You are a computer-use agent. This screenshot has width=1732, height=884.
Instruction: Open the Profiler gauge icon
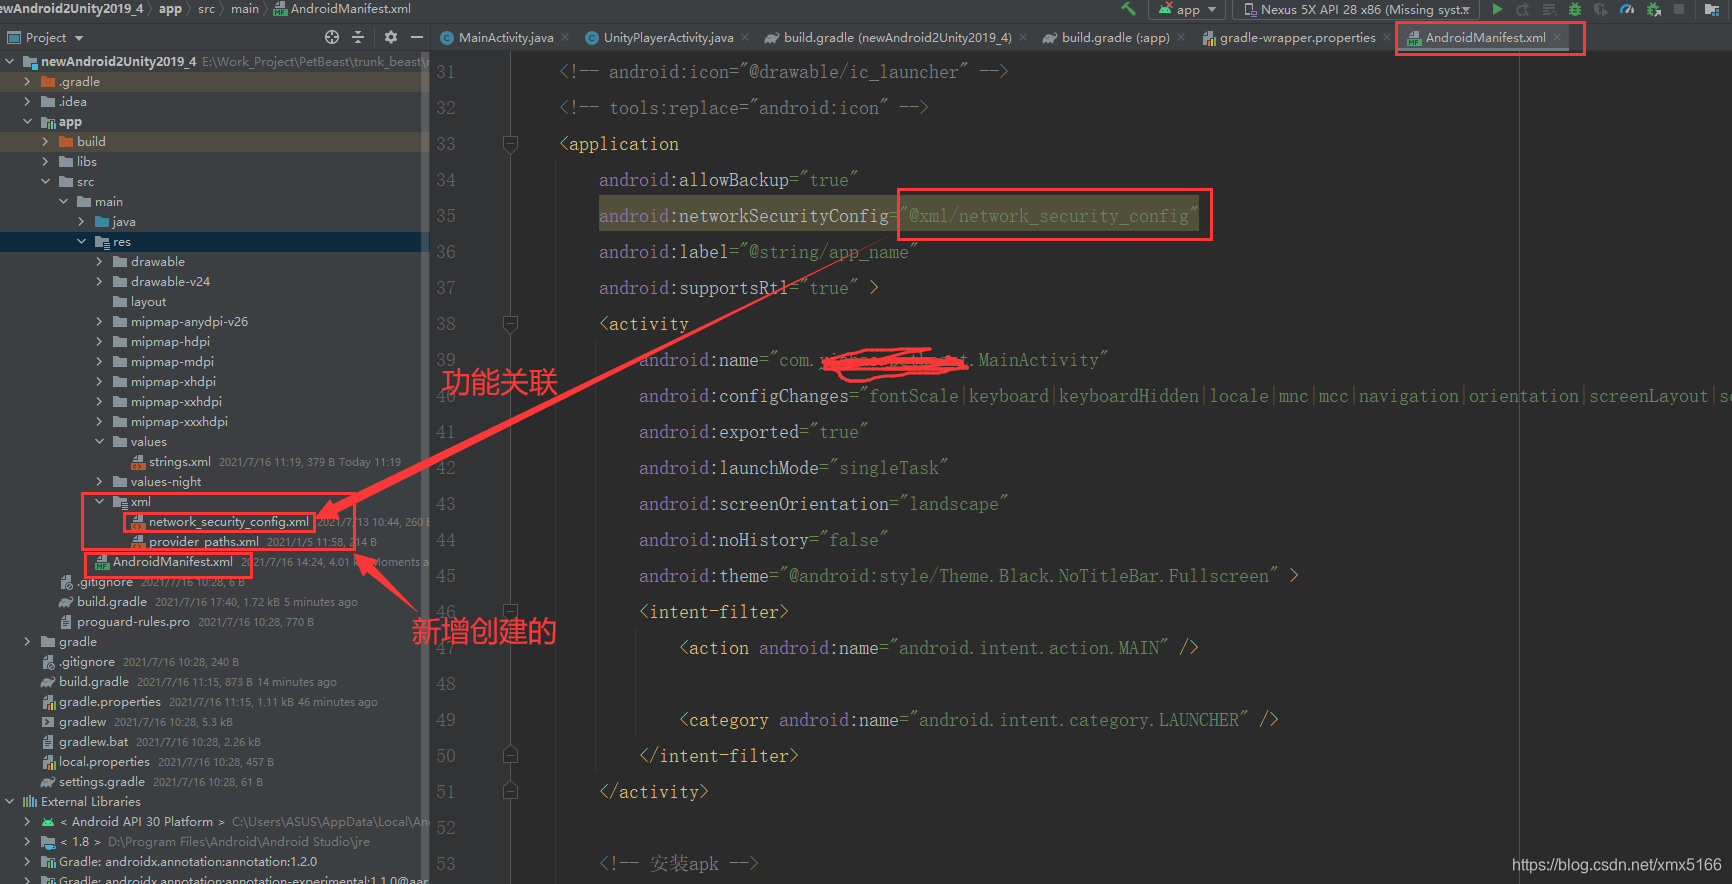[1627, 9]
